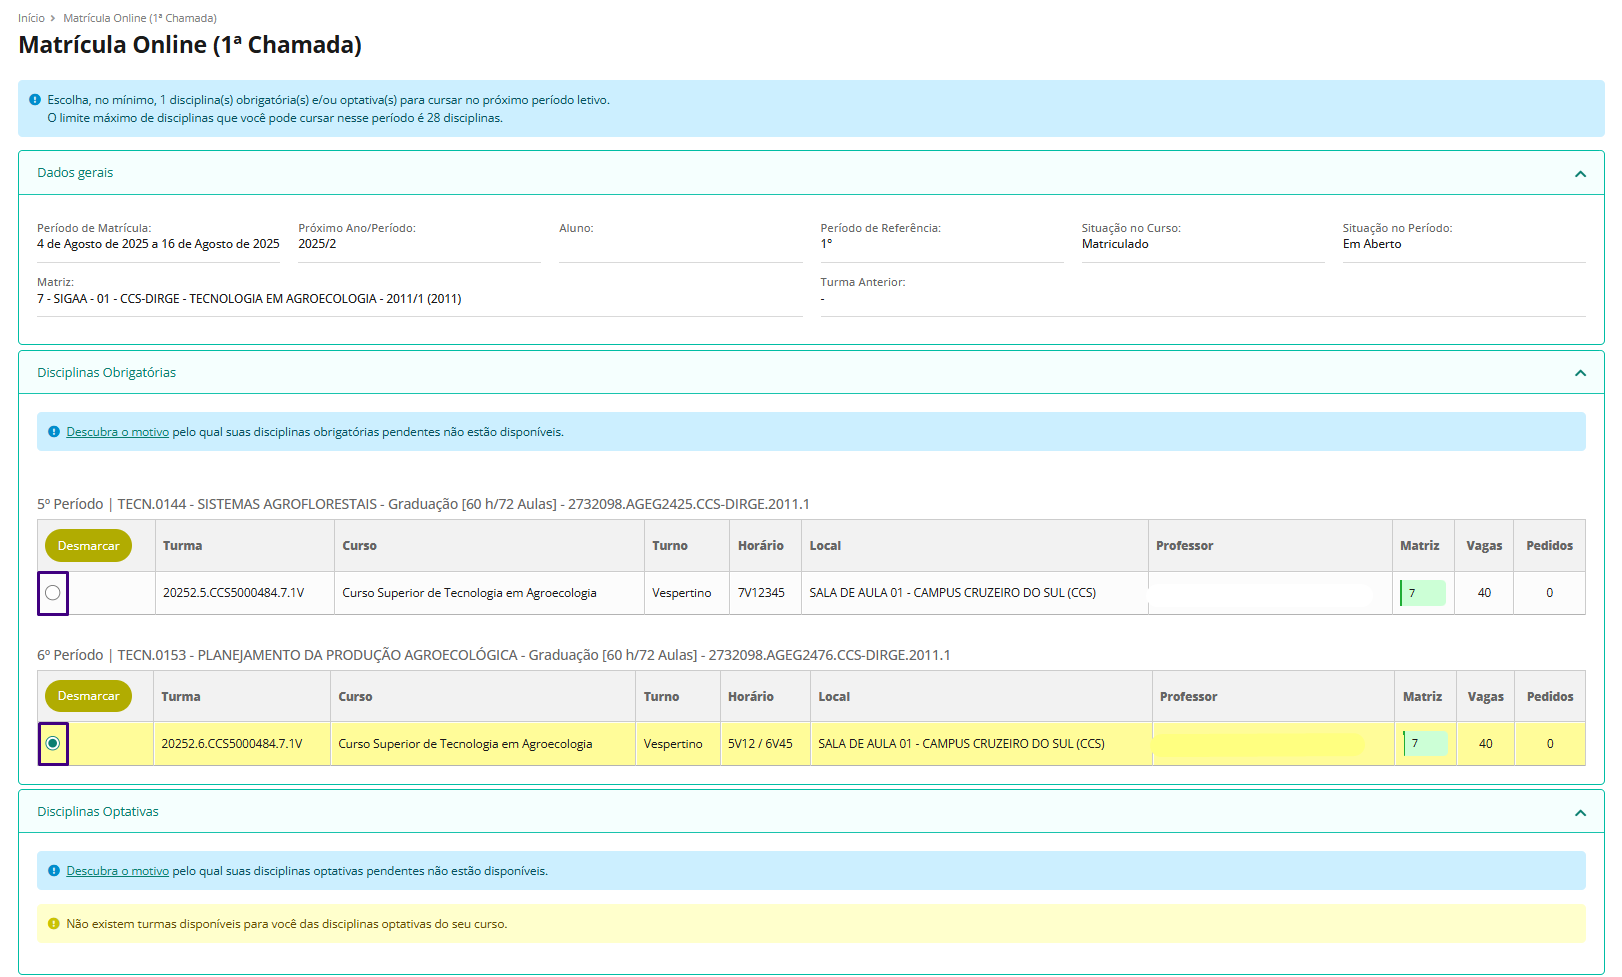1622x977 pixels.
Task: Go to Início breadcrumb
Action: [x=31, y=18]
